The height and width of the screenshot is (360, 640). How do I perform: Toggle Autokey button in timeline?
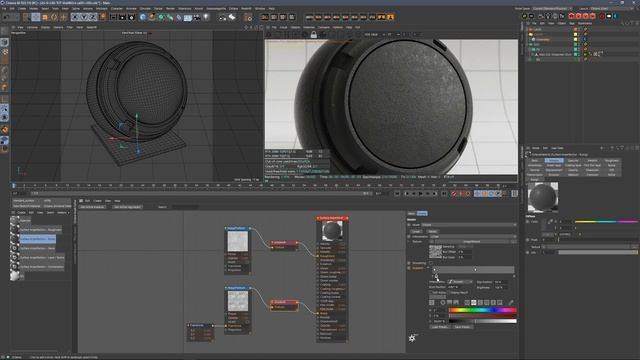point(461,193)
